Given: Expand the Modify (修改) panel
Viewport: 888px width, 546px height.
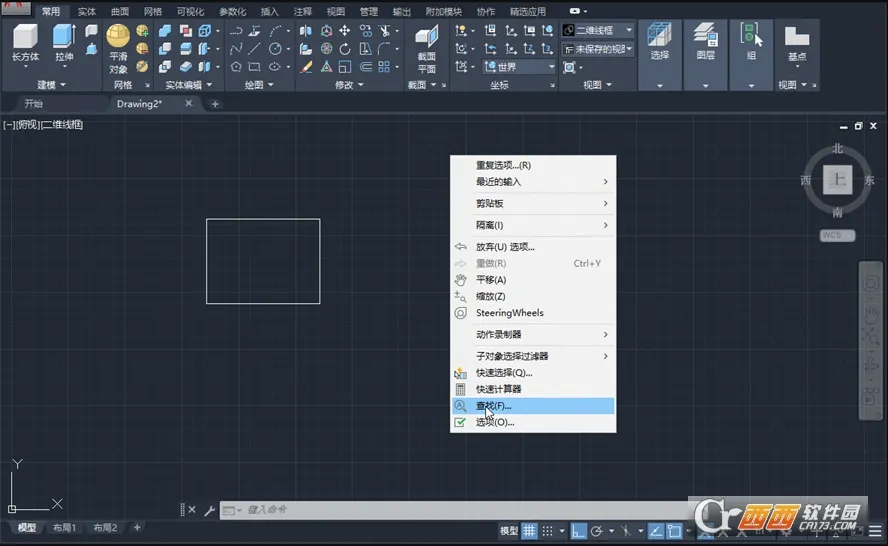Looking at the screenshot, I should [x=349, y=85].
